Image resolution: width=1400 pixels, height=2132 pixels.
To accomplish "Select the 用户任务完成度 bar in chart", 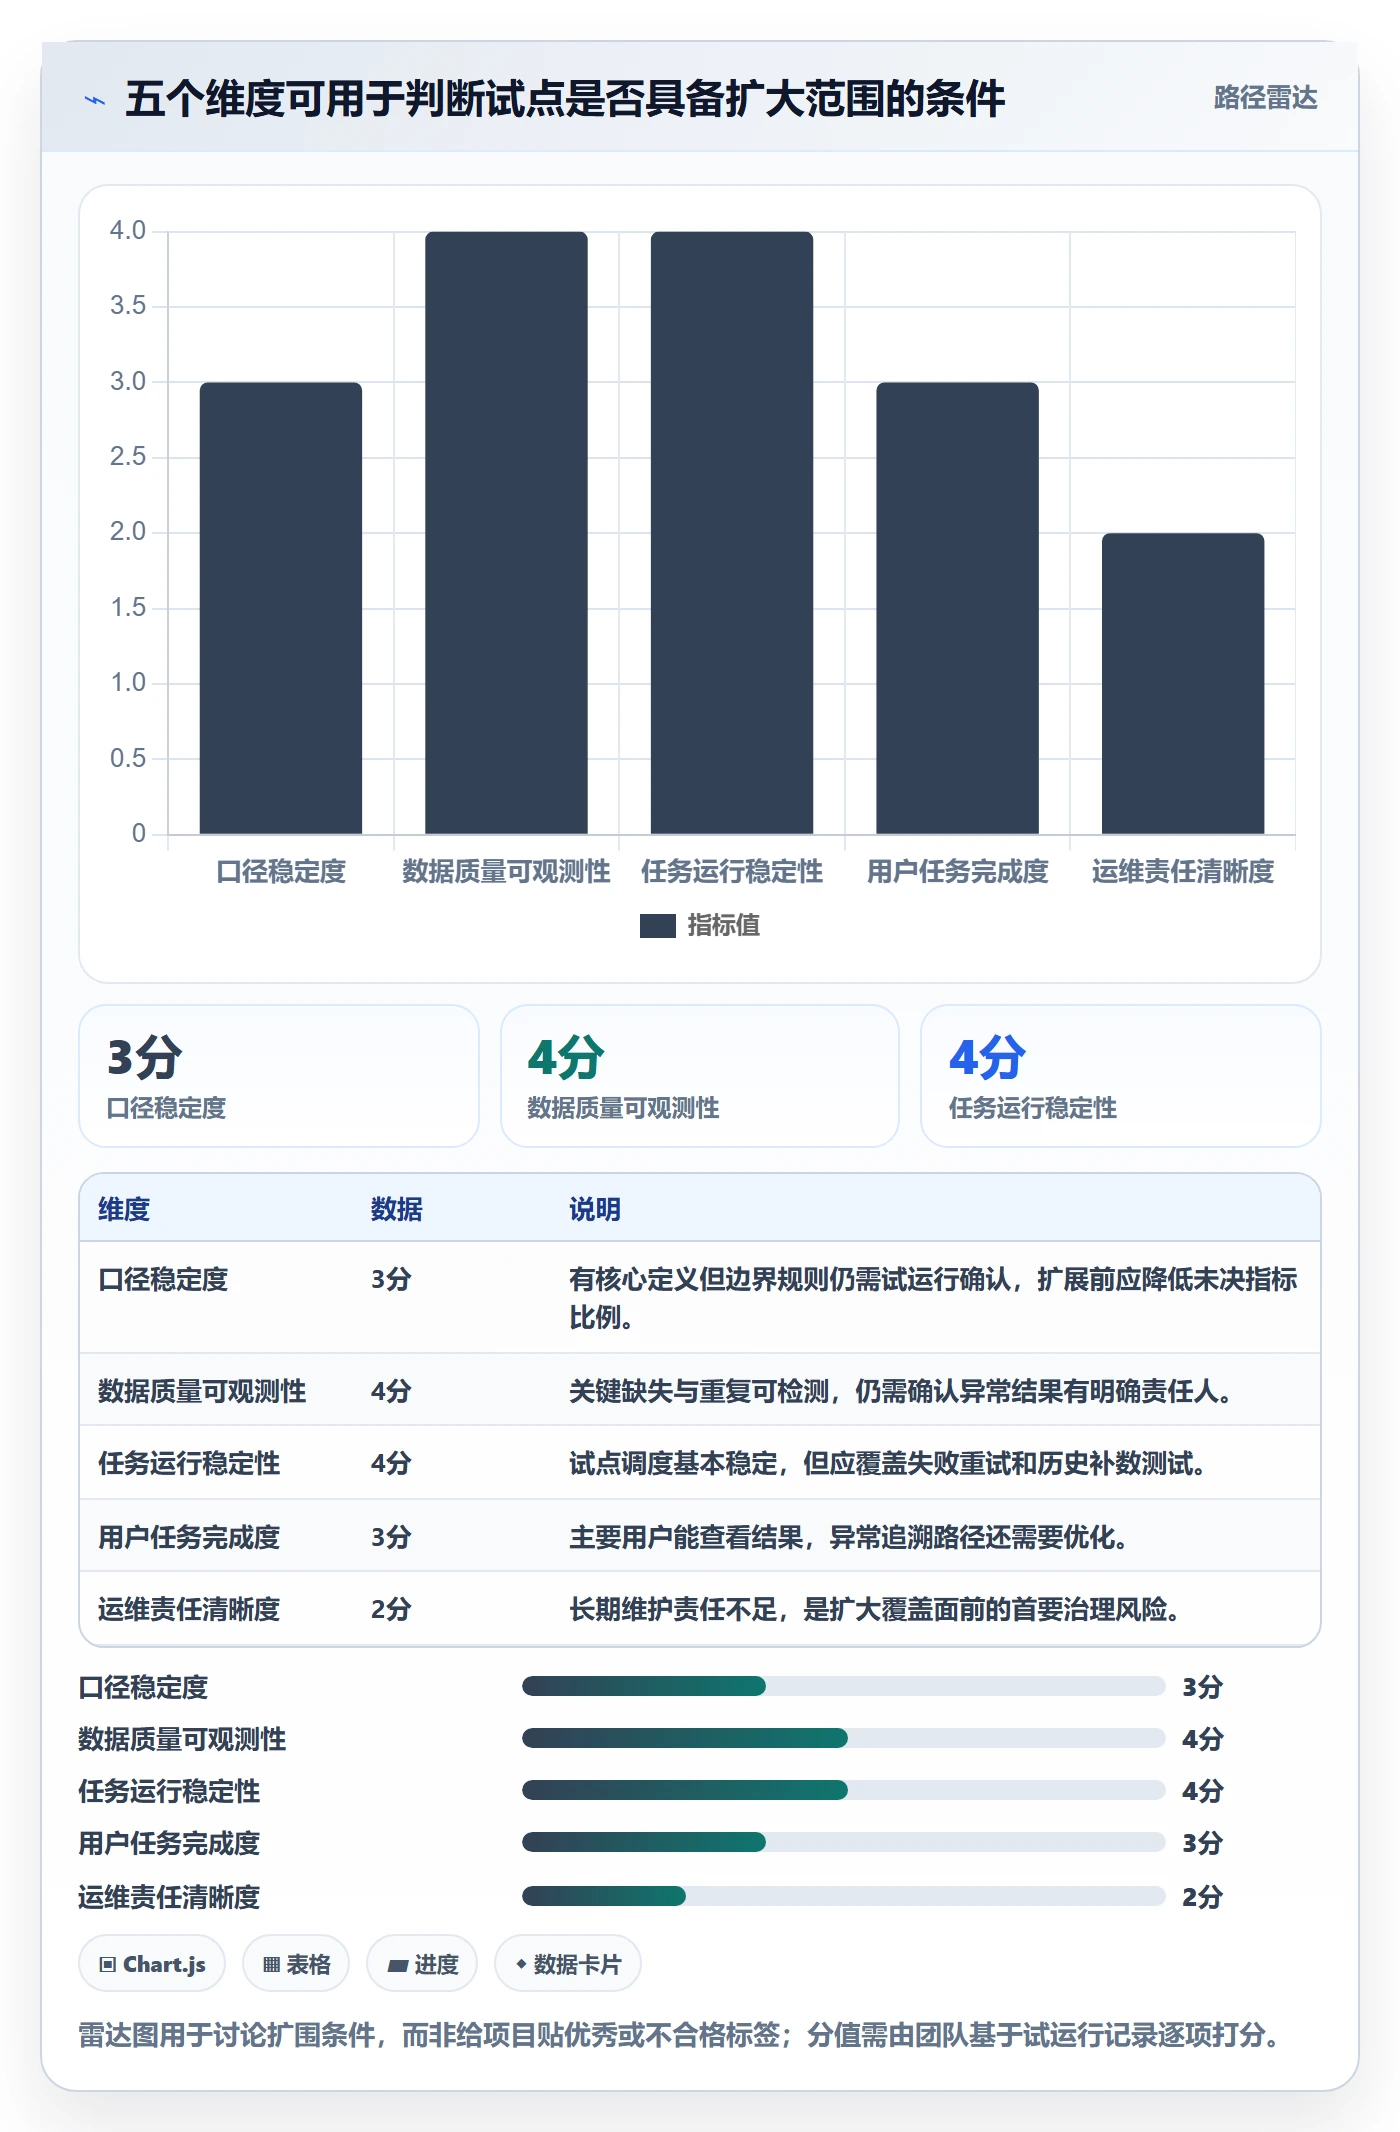I will tap(957, 608).
